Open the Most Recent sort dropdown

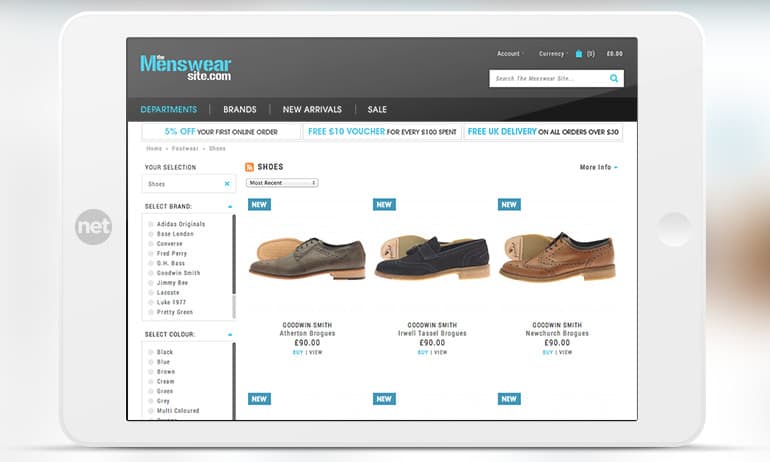click(282, 183)
